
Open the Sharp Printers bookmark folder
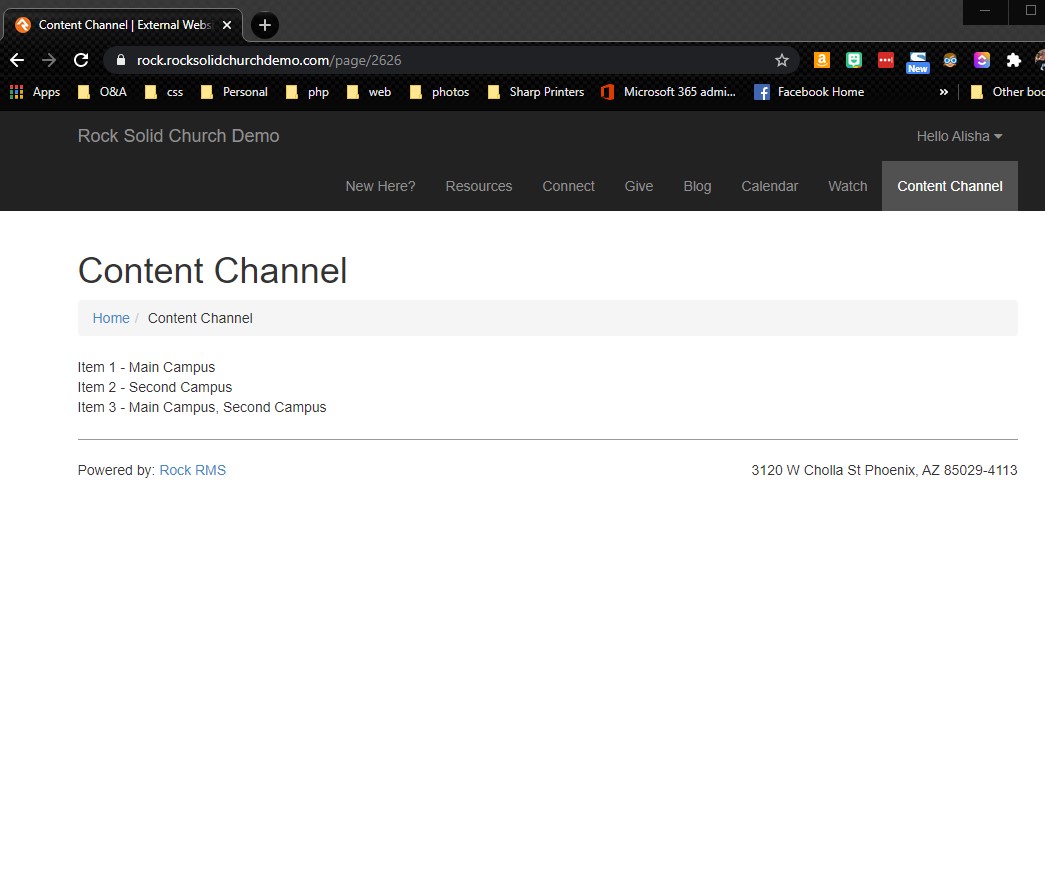click(536, 92)
